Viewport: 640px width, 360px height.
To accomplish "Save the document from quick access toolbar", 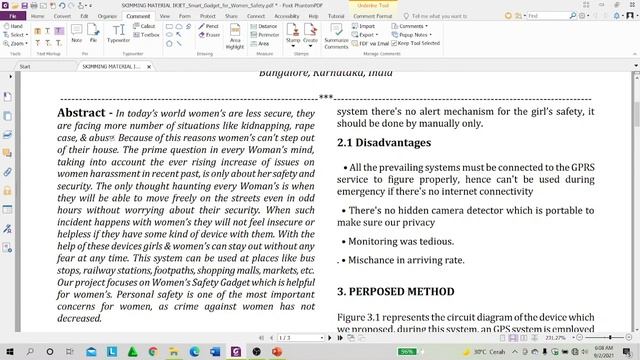I will tap(24, 5).
